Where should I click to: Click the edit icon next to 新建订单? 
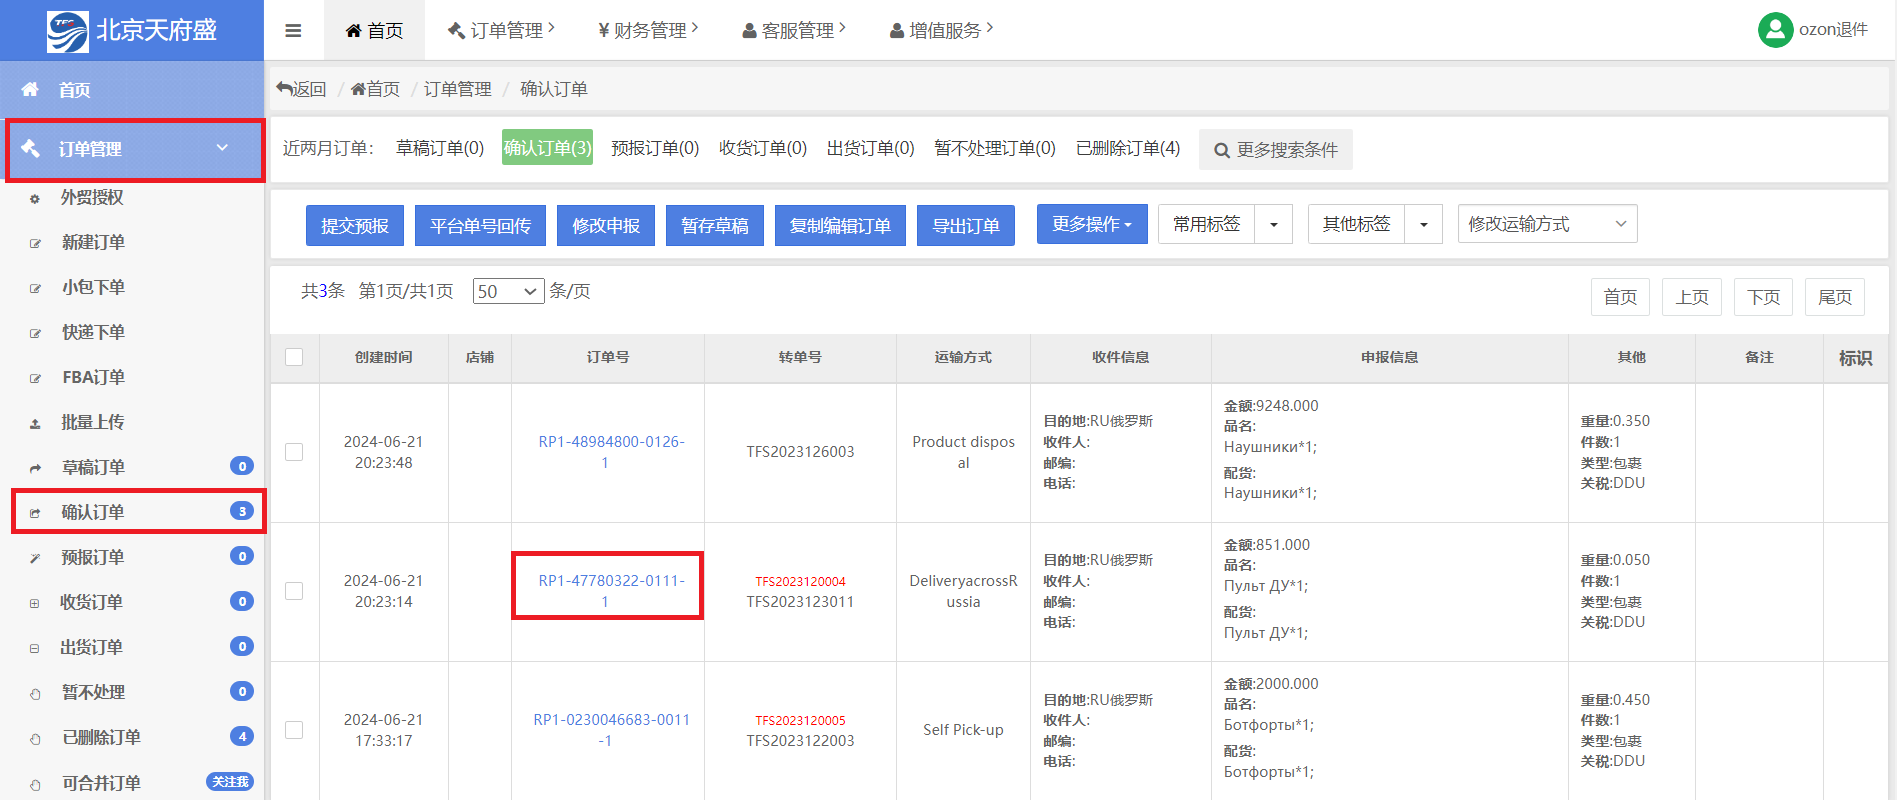pyautogui.click(x=35, y=243)
